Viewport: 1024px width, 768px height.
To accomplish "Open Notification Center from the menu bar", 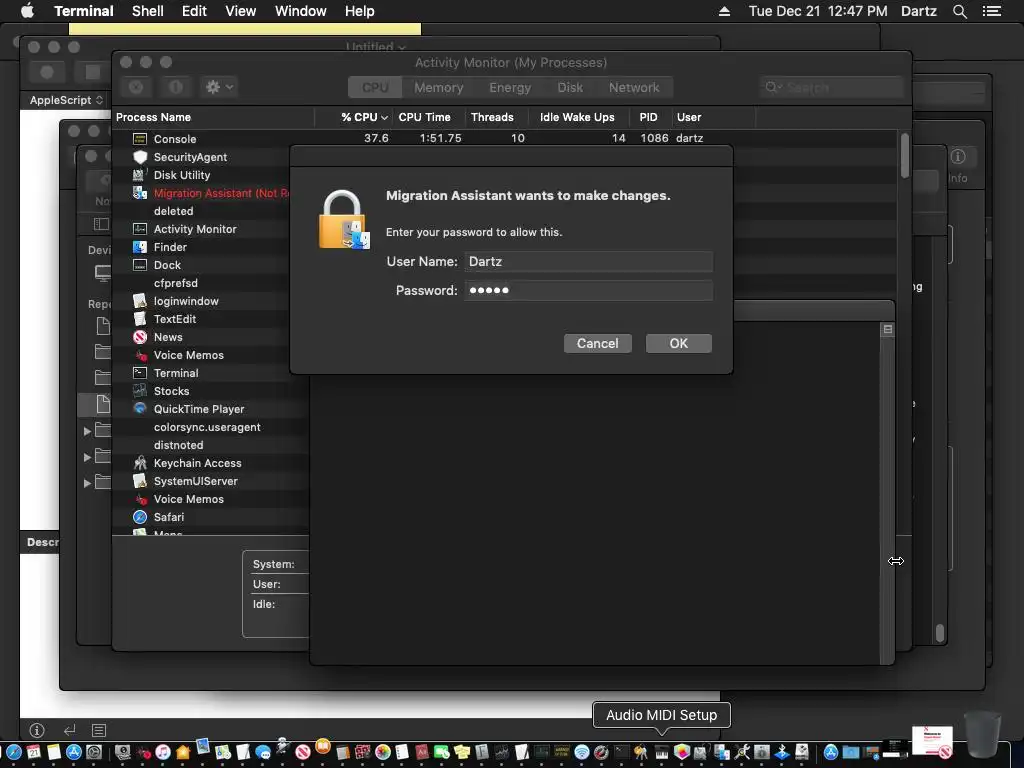I will pyautogui.click(x=991, y=11).
